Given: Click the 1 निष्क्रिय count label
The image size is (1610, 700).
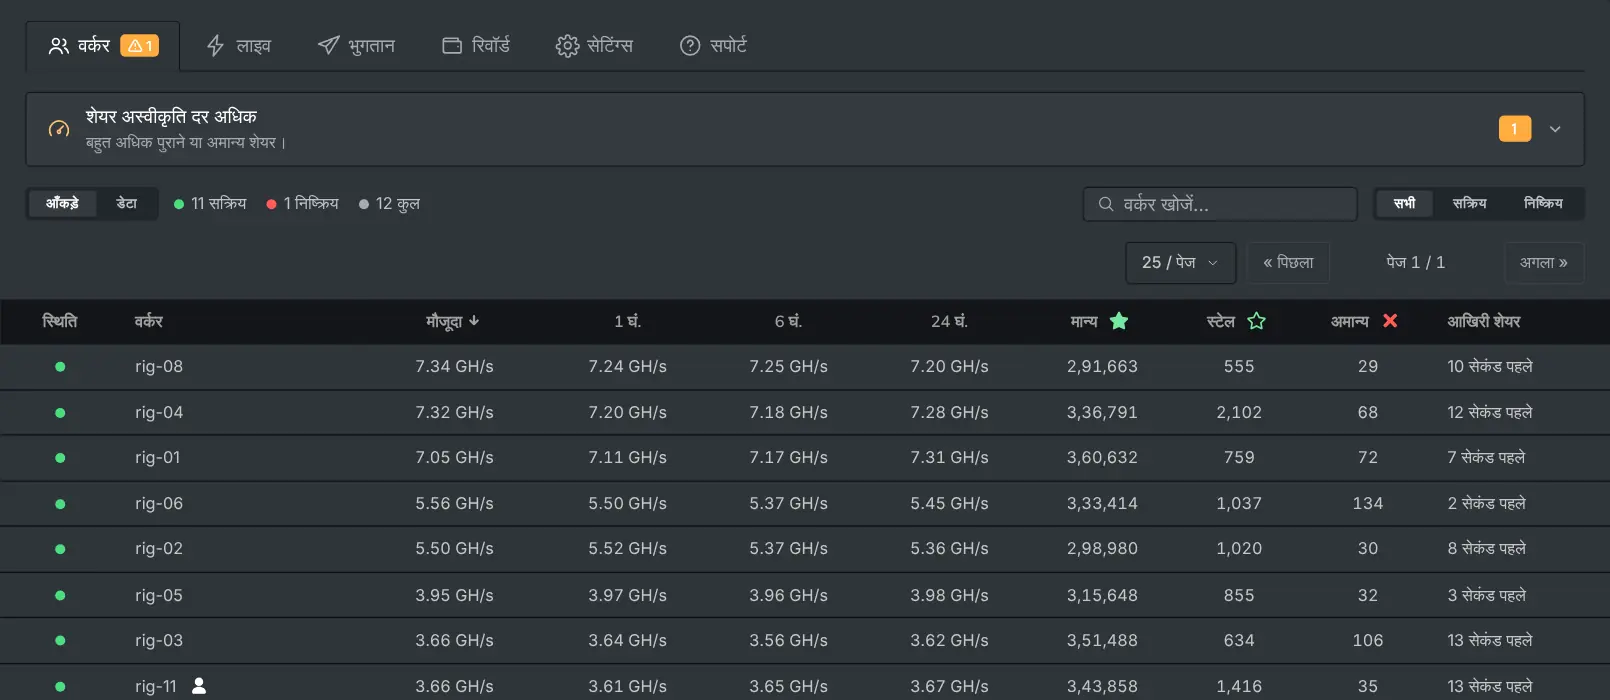Looking at the screenshot, I should [303, 204].
